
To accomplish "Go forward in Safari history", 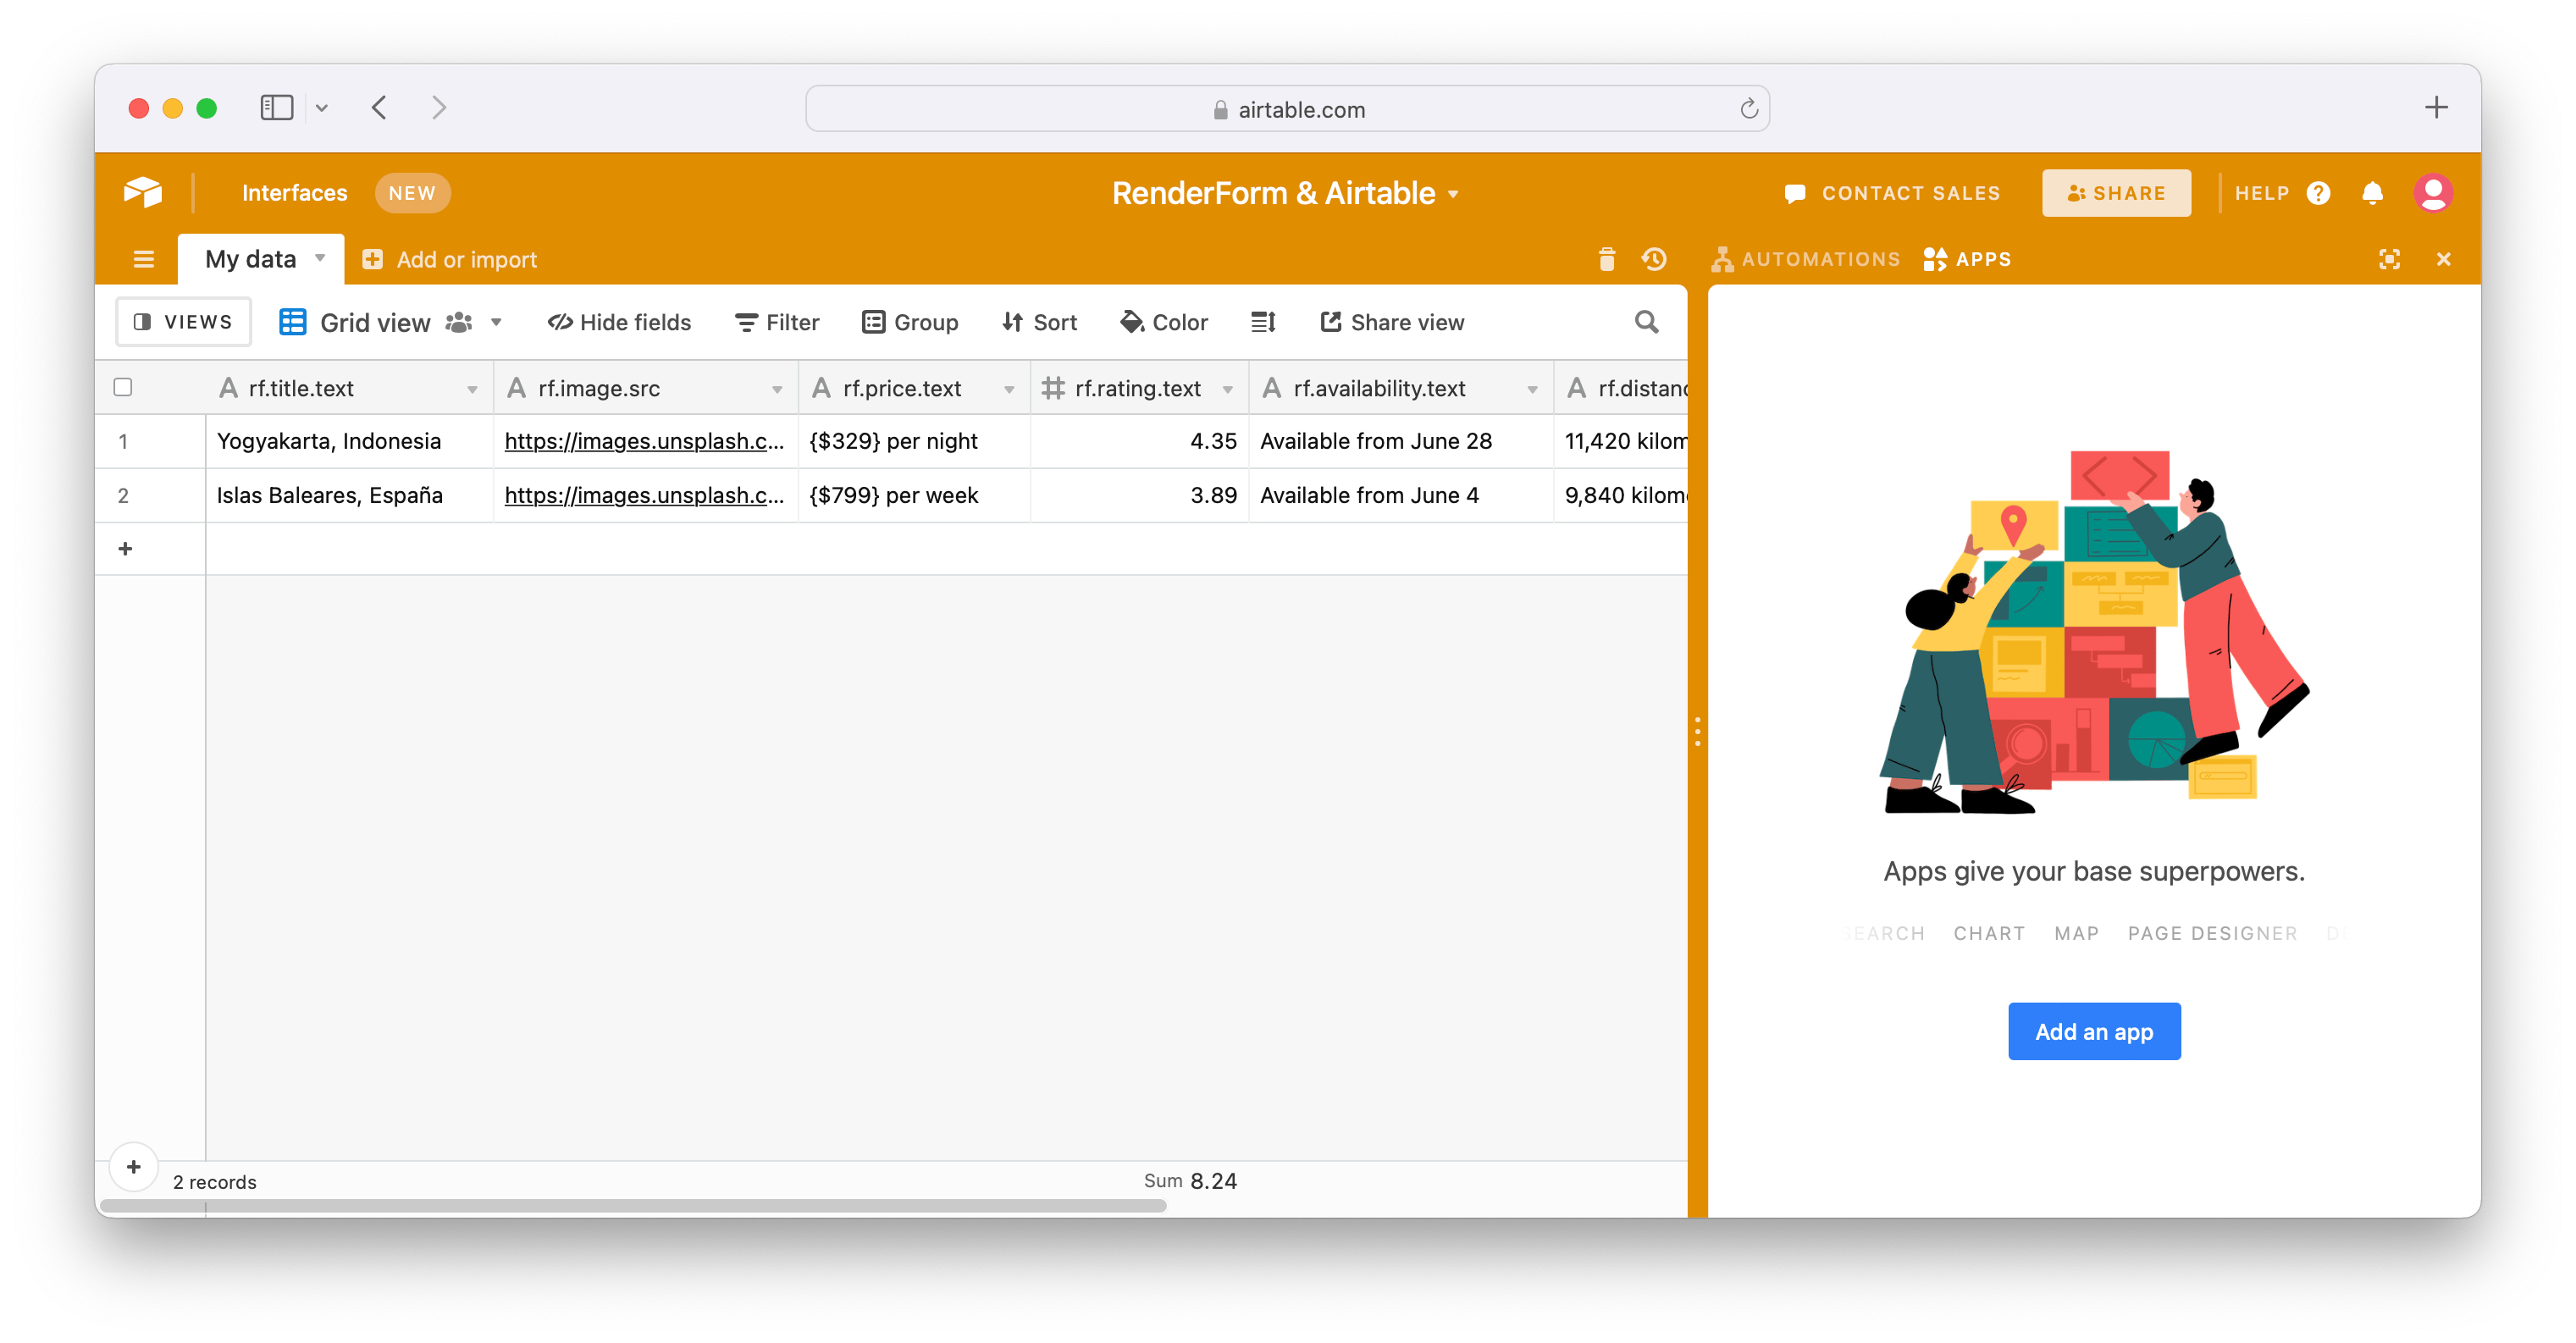I will (439, 108).
